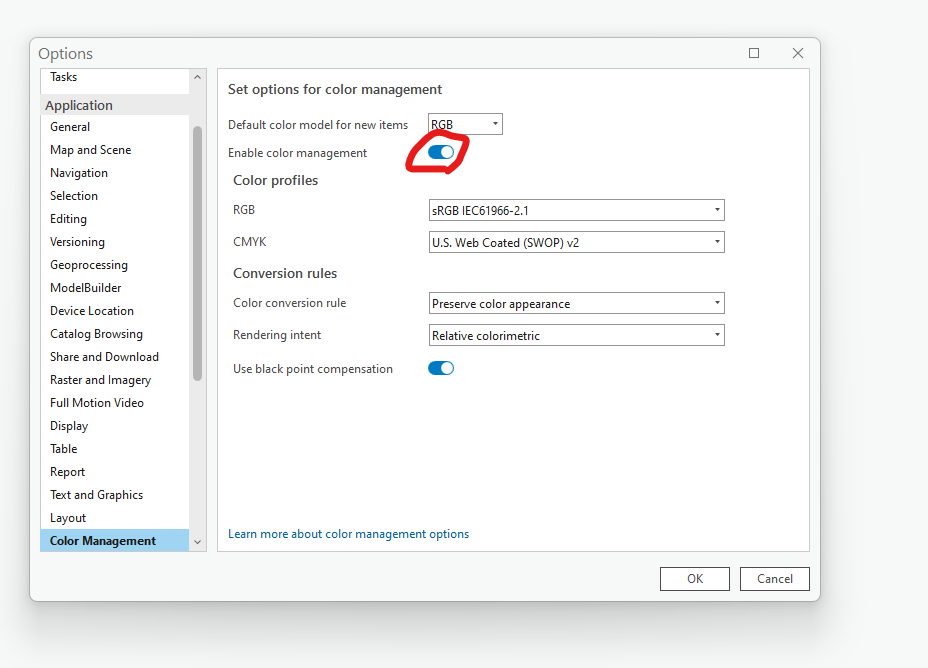928x668 pixels.
Task: Click the sidebar scroll up arrow
Action: pyautogui.click(x=197, y=78)
